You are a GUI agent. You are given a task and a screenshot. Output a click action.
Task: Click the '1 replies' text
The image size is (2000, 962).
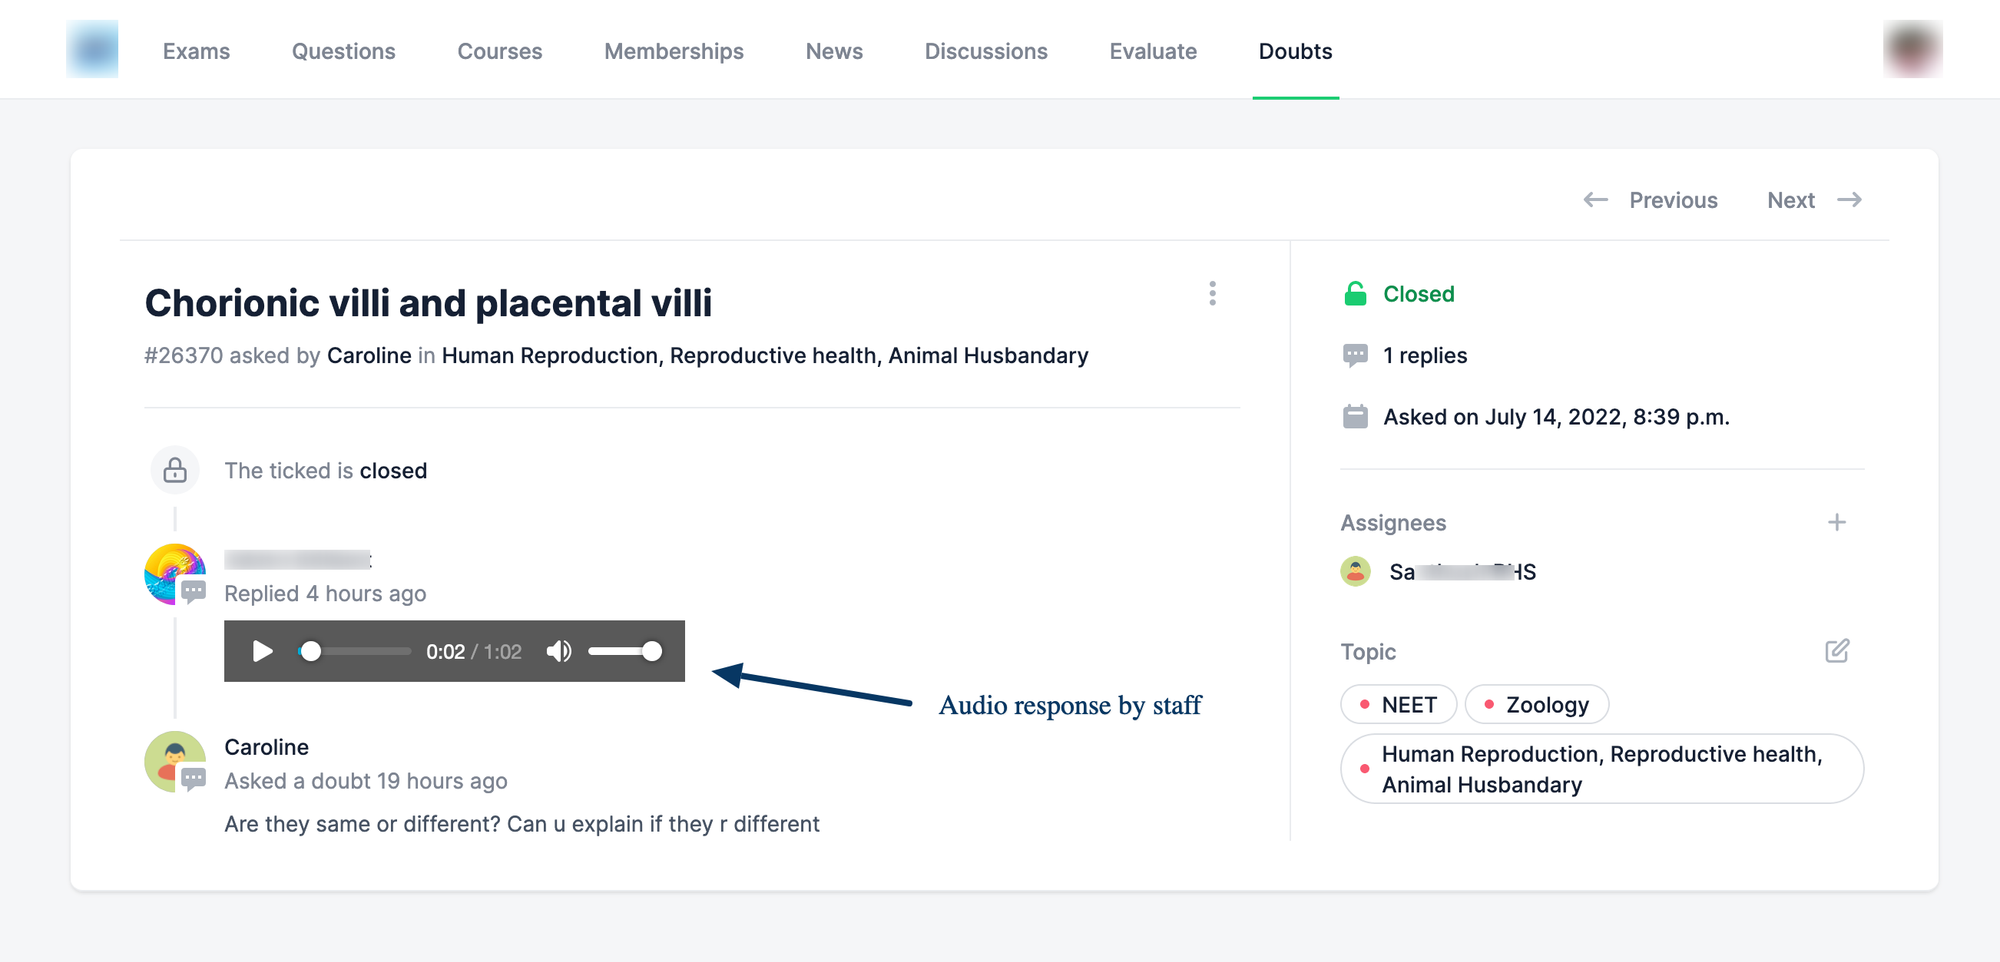[1425, 356]
